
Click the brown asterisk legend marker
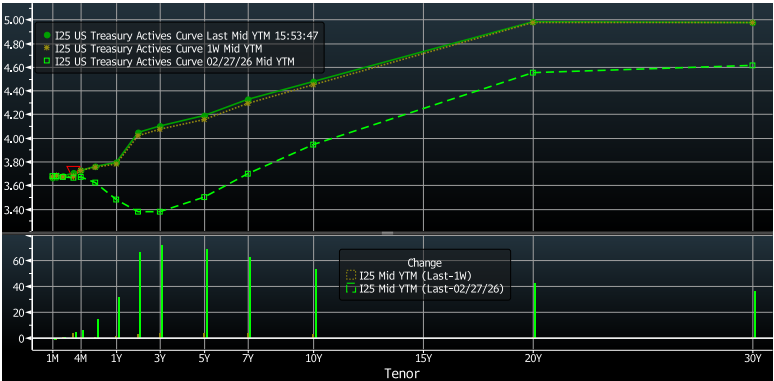(x=47, y=48)
